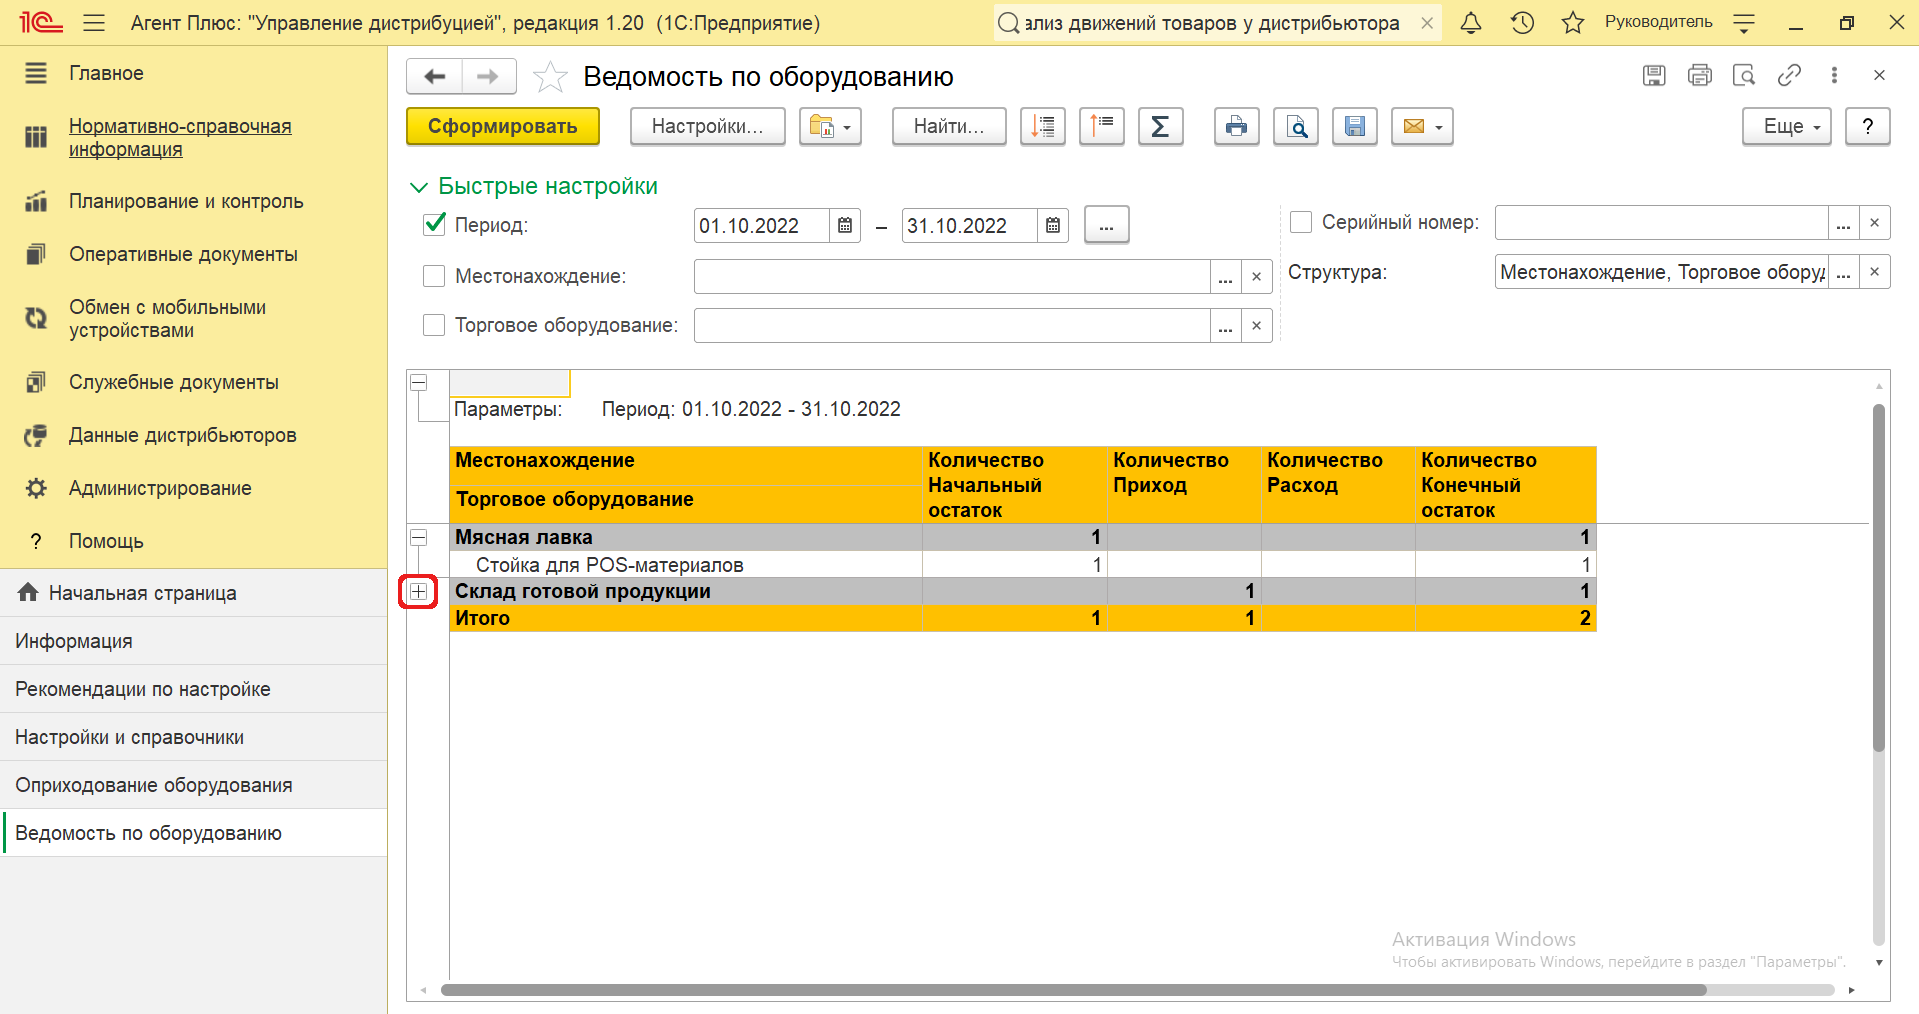This screenshot has width=1919, height=1014.
Task: Open Главное section
Action: coord(106,73)
